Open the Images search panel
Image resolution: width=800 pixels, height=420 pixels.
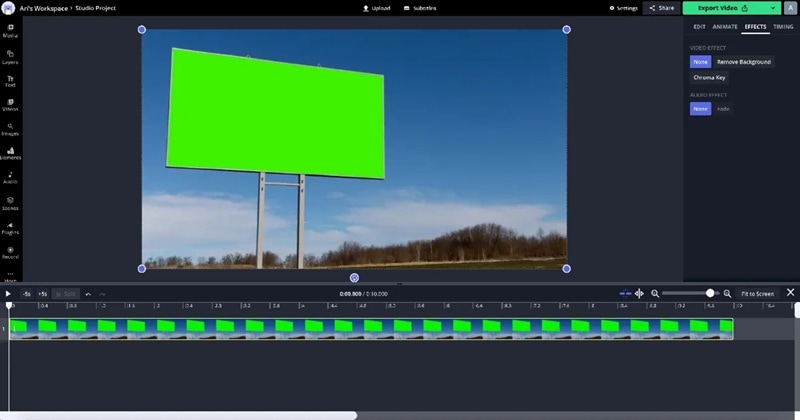(10, 130)
